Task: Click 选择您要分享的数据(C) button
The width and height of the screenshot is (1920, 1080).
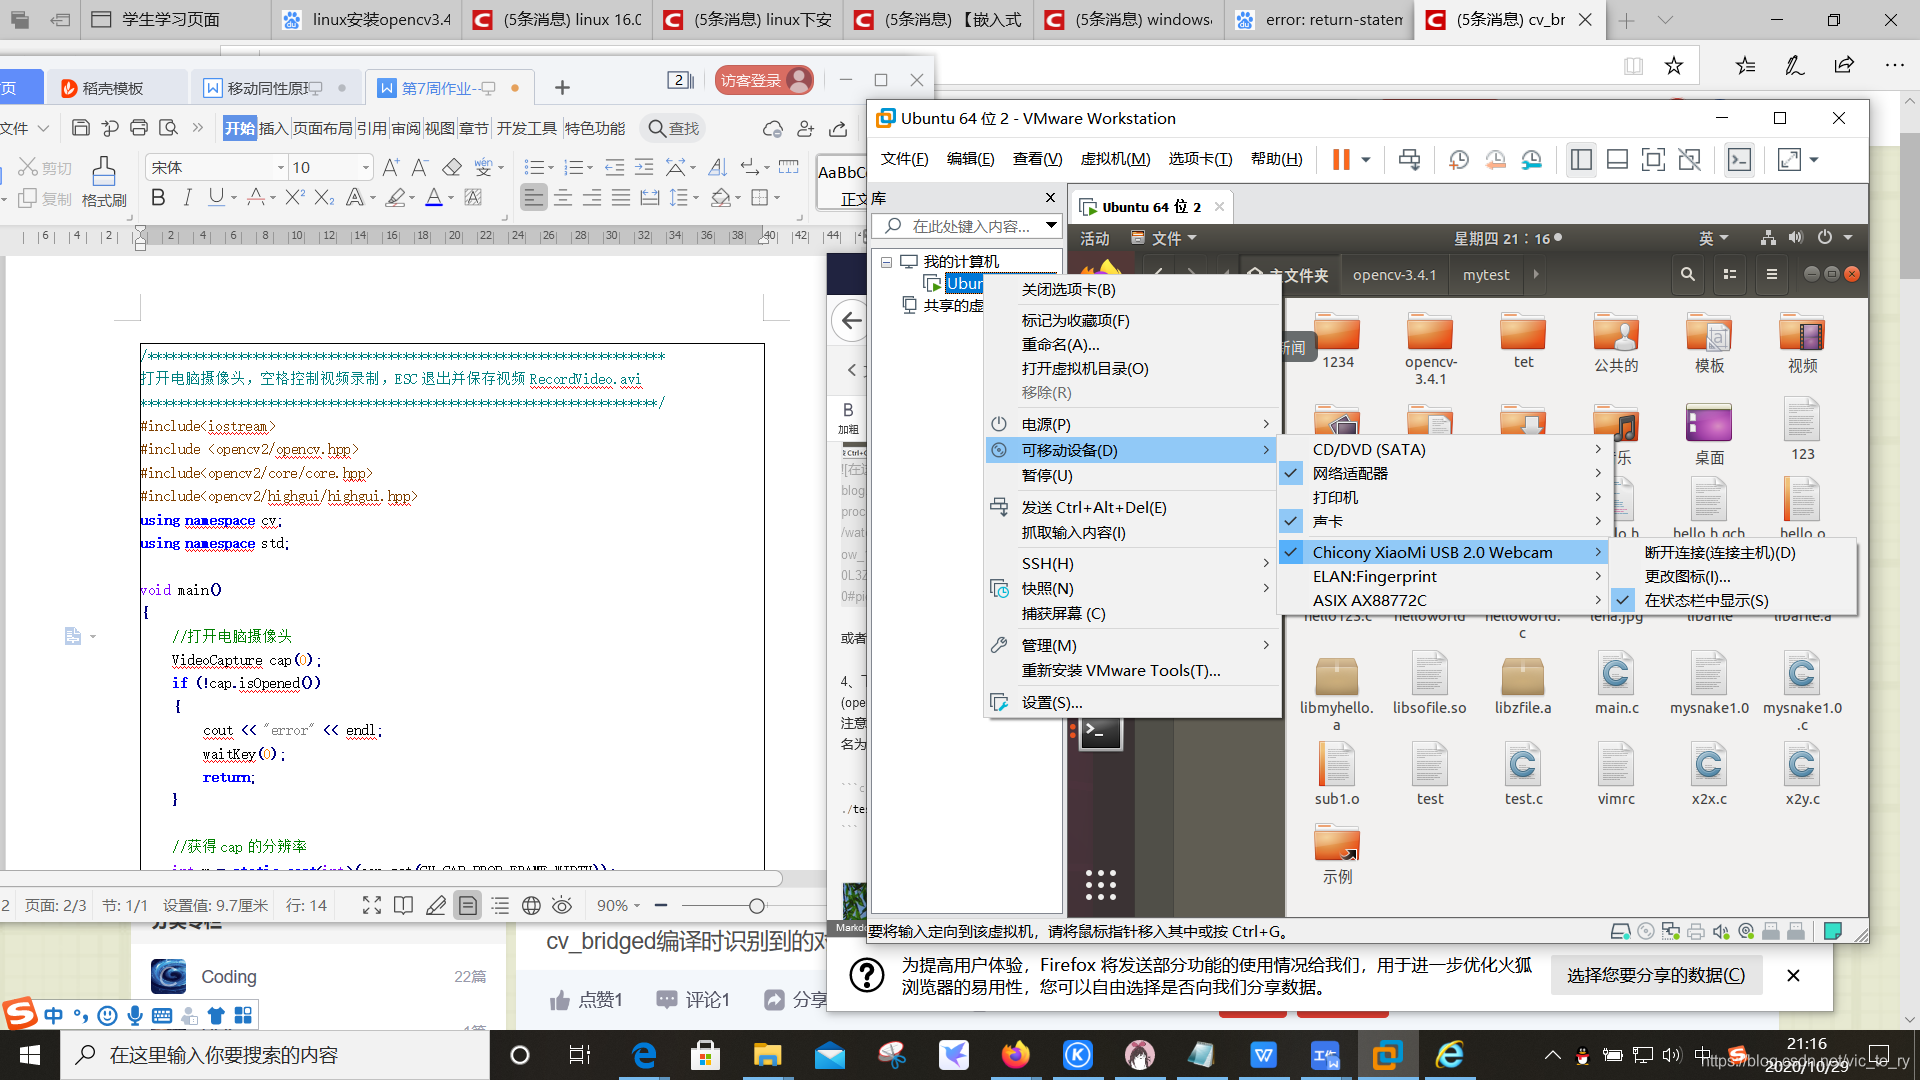Action: [1656, 975]
